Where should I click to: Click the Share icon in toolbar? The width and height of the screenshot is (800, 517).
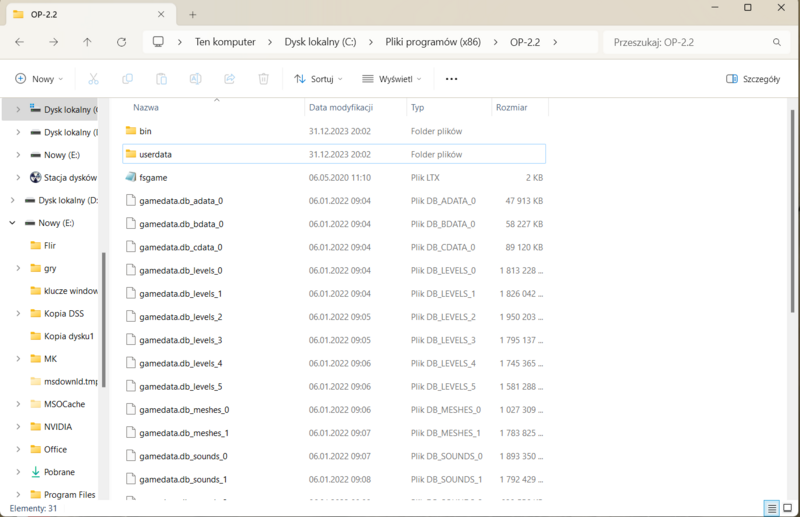pyautogui.click(x=230, y=79)
